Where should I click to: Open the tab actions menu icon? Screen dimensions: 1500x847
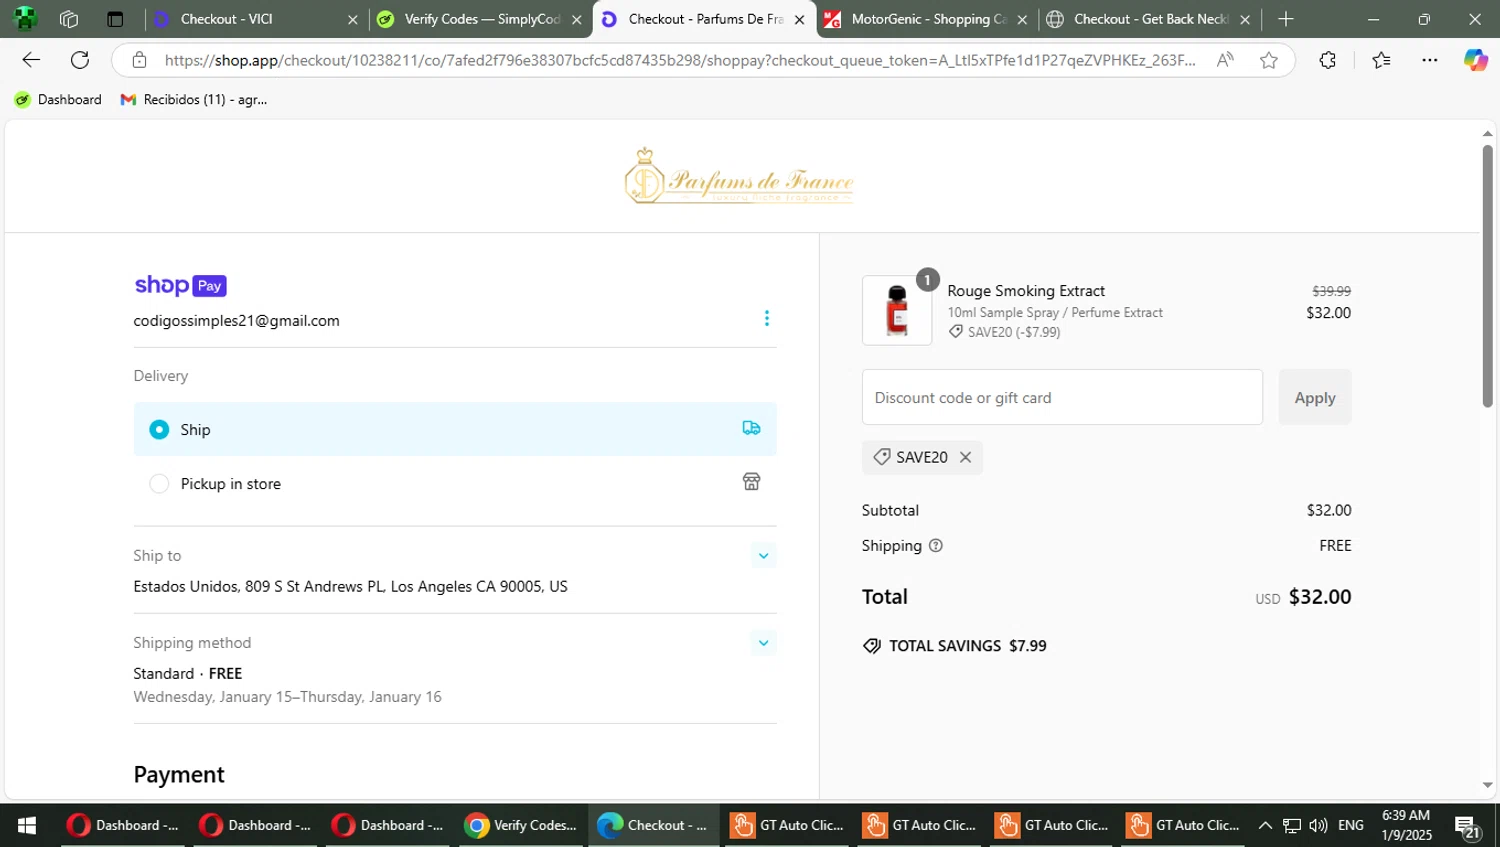click(x=115, y=19)
